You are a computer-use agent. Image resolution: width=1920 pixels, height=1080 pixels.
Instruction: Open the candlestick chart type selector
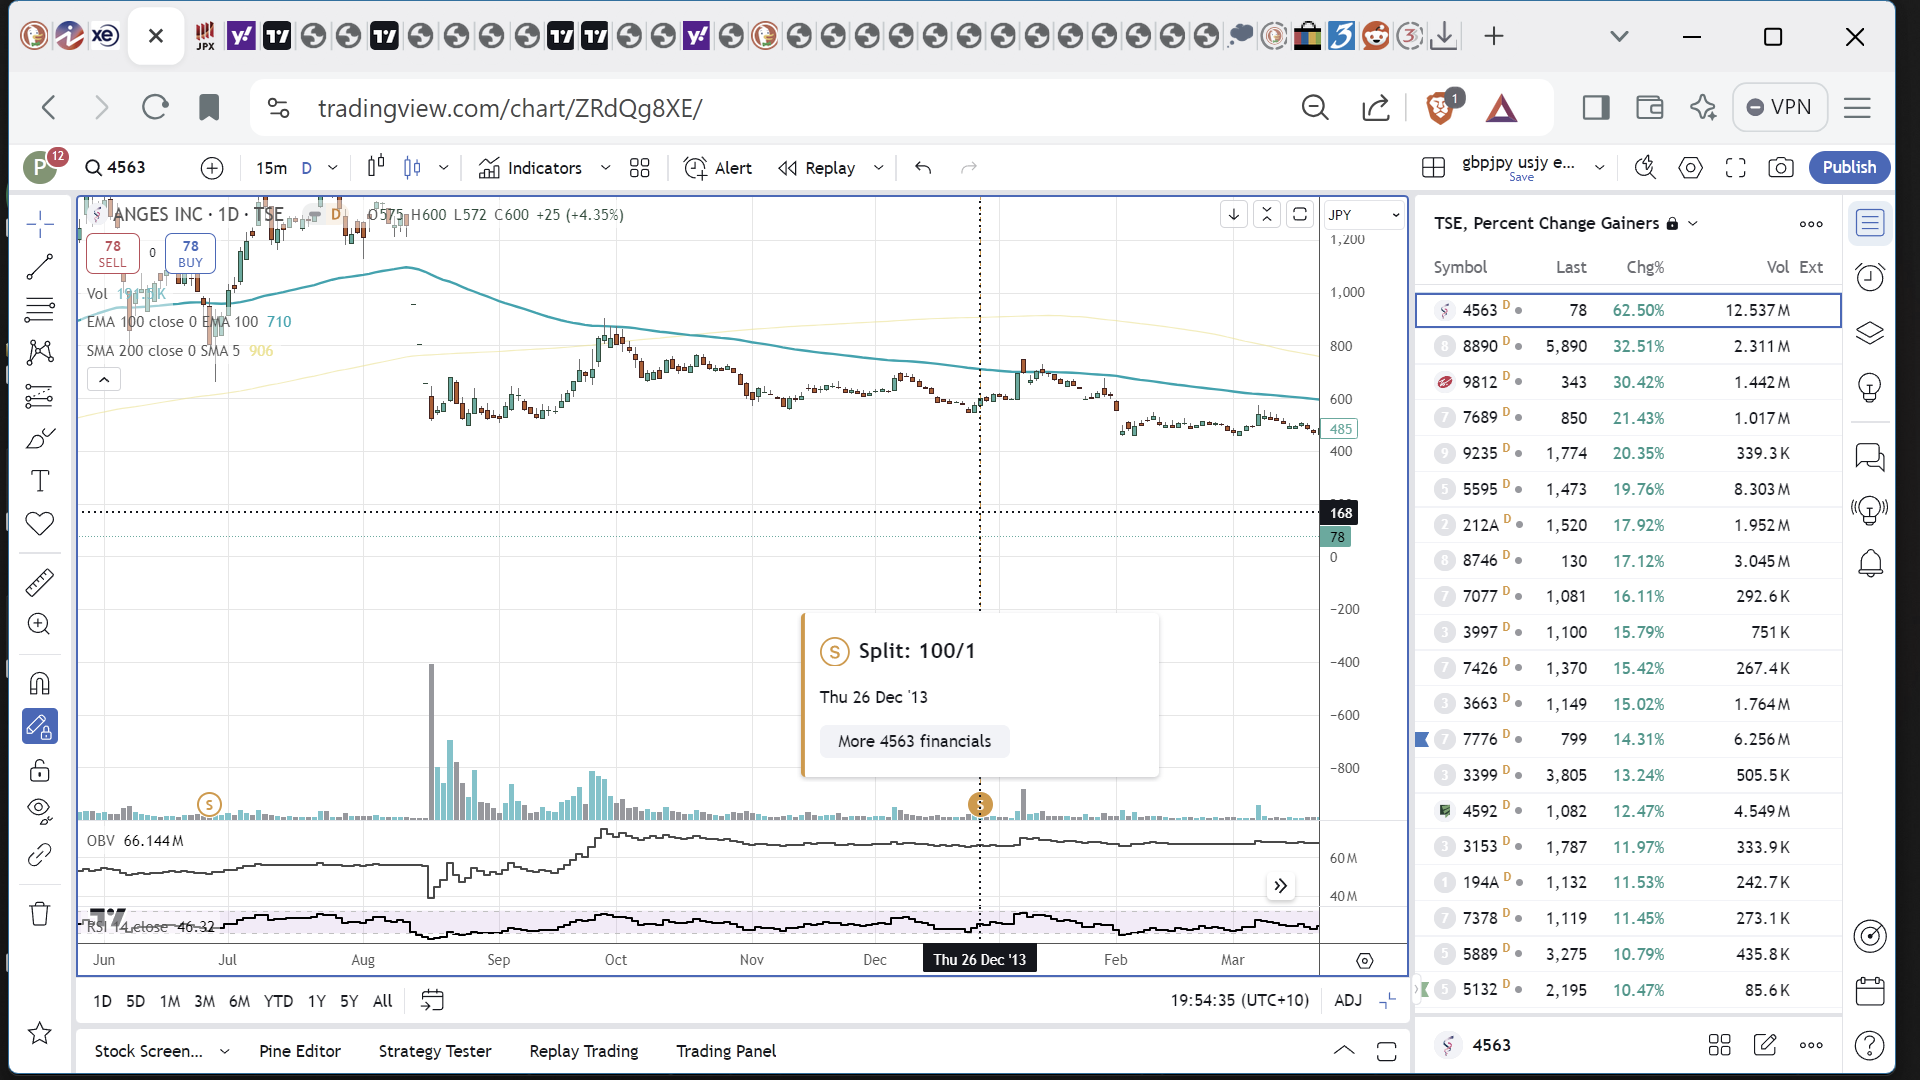pyautogui.click(x=376, y=168)
